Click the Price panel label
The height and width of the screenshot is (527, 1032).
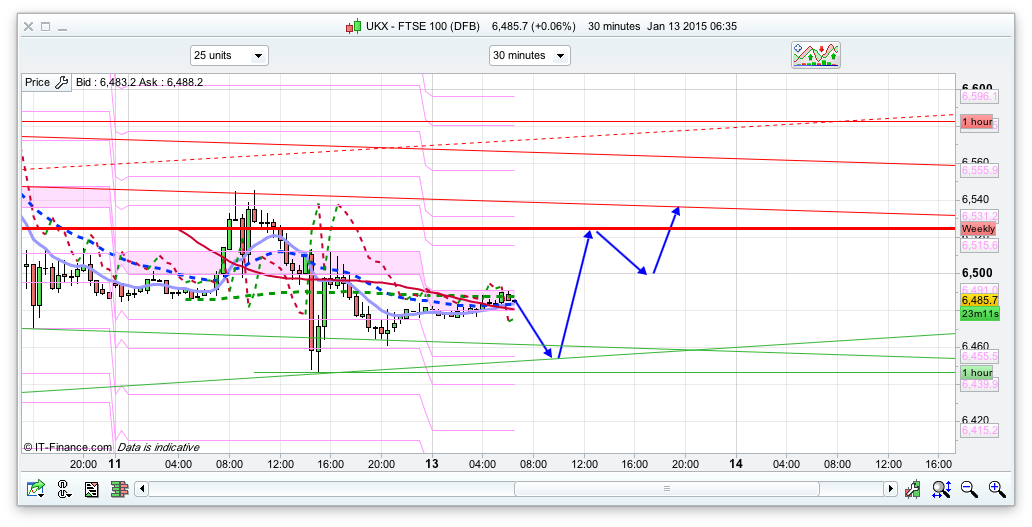(x=37, y=82)
